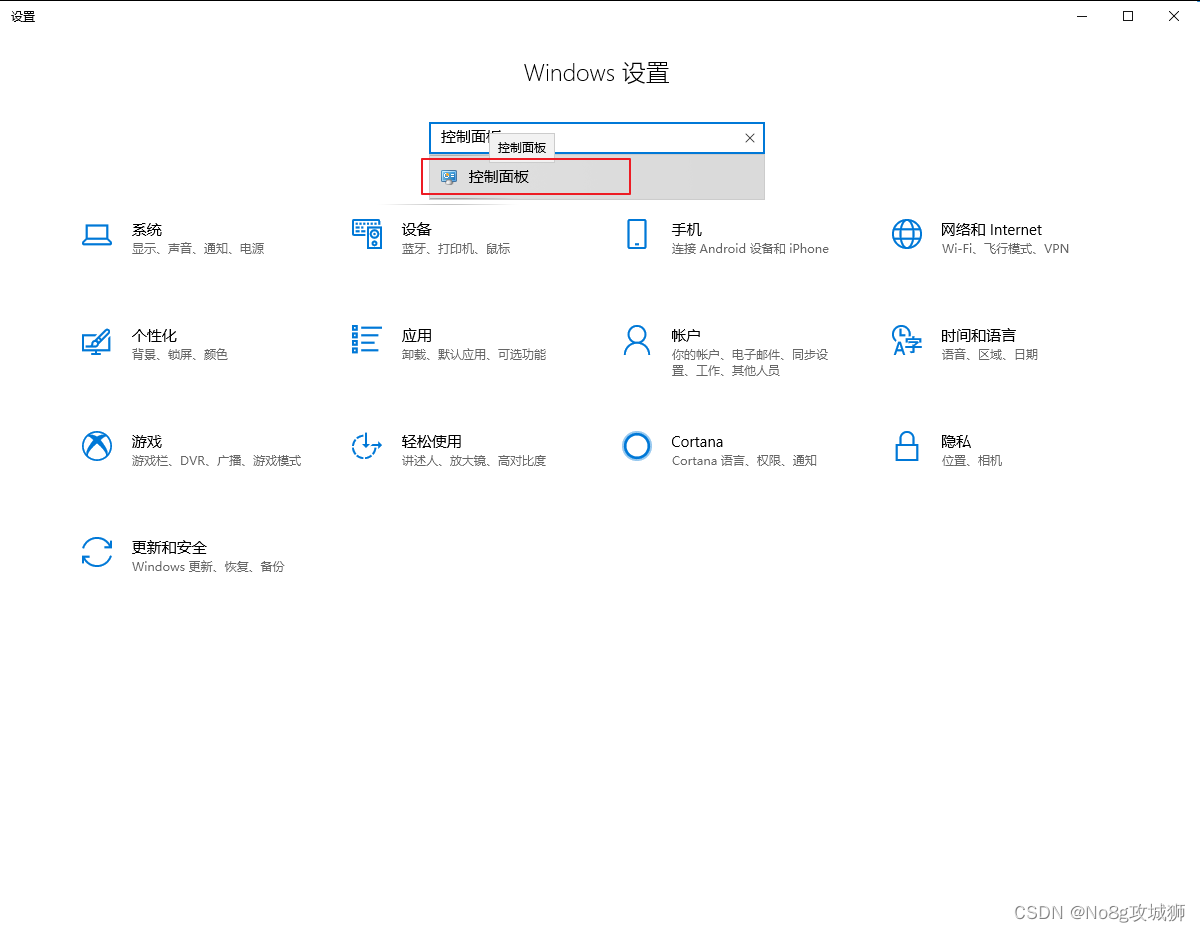Open 手机 settings title
Image resolution: width=1200 pixels, height=932 pixels.
point(687,230)
